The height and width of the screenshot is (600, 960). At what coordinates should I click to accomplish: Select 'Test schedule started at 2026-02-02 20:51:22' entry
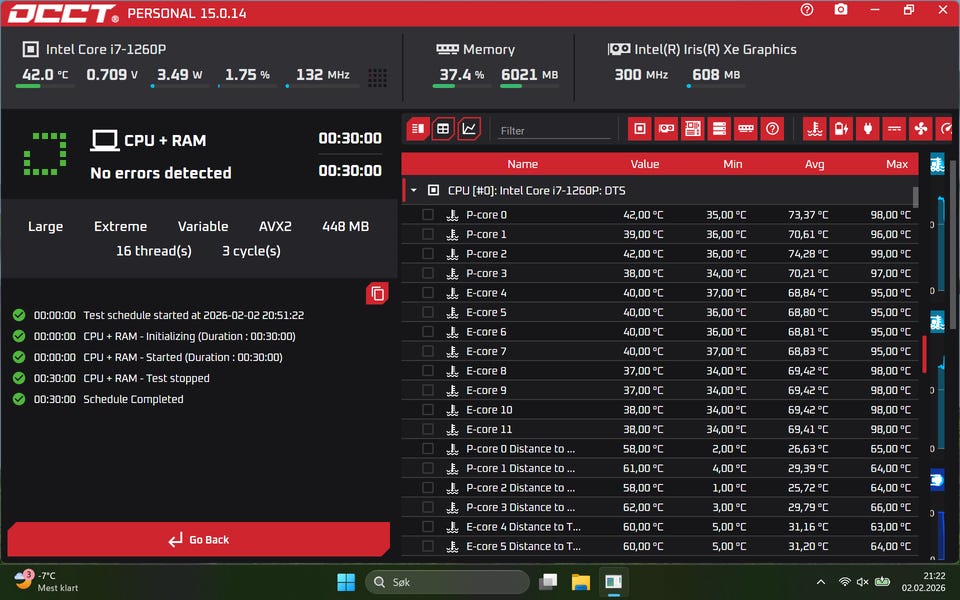pos(193,315)
